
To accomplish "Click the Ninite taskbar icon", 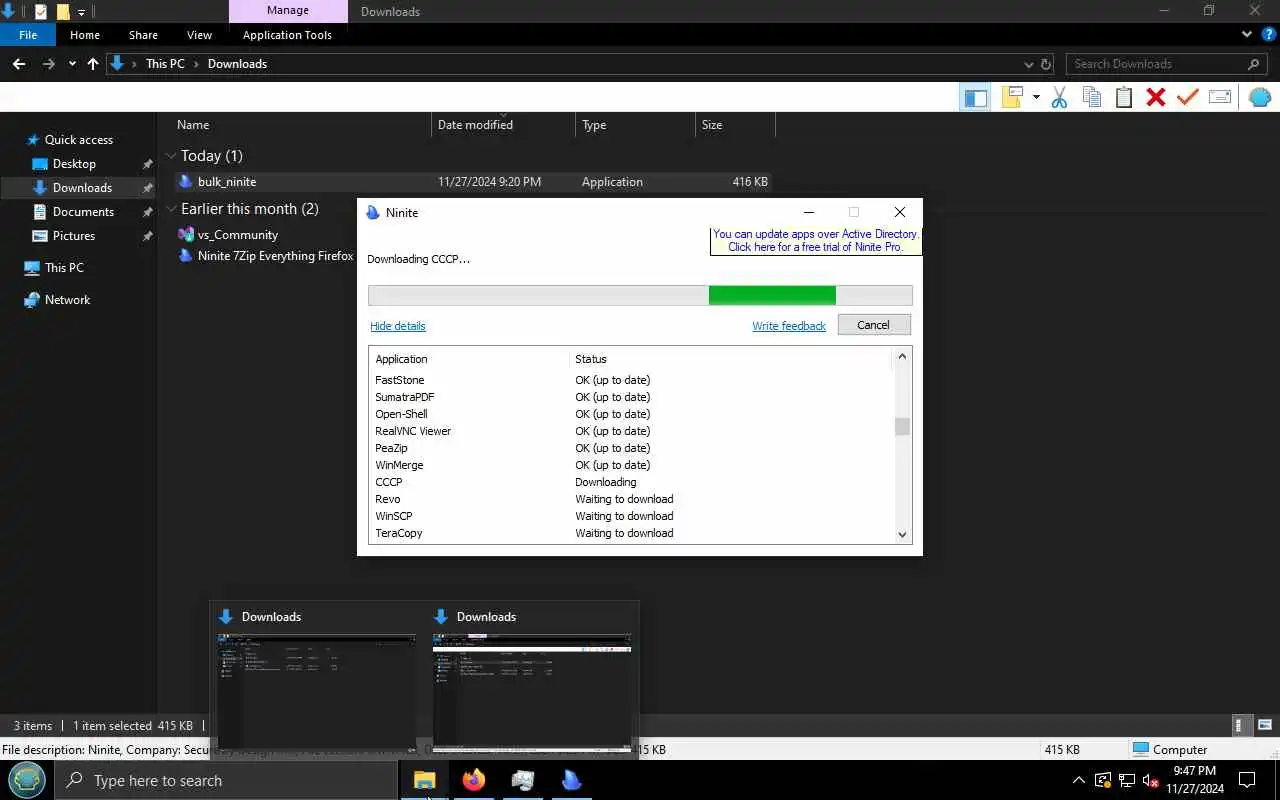I will (572, 780).
